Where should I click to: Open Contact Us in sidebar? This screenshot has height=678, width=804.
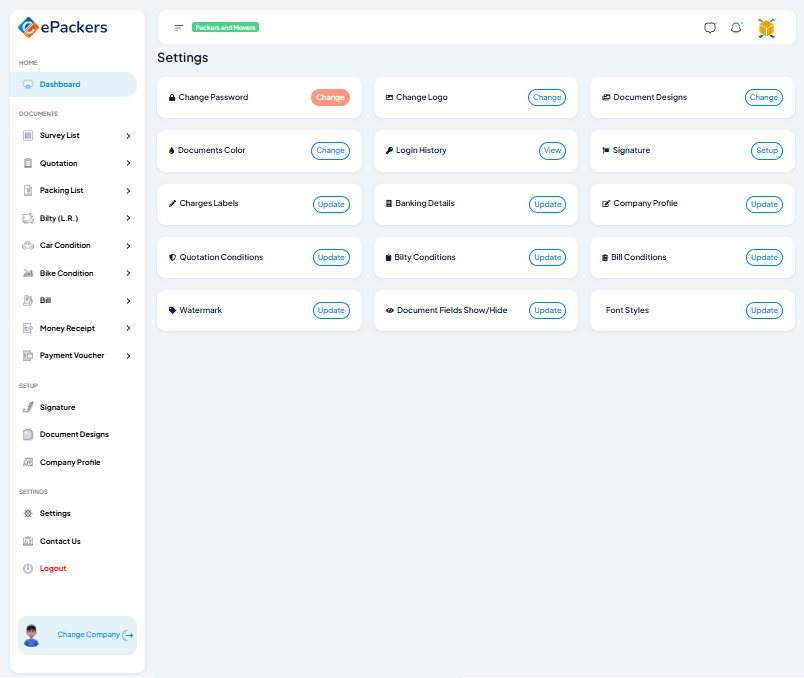click(x=60, y=541)
